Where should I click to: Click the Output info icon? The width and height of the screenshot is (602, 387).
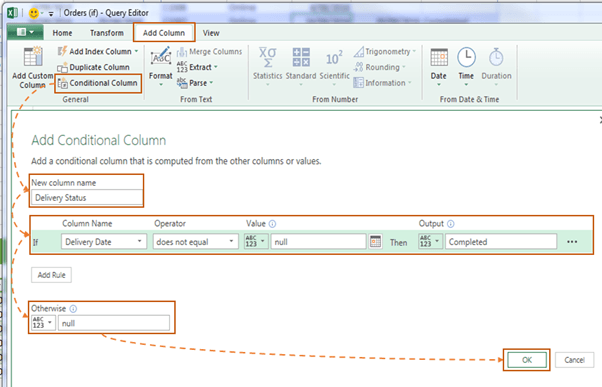click(x=451, y=224)
